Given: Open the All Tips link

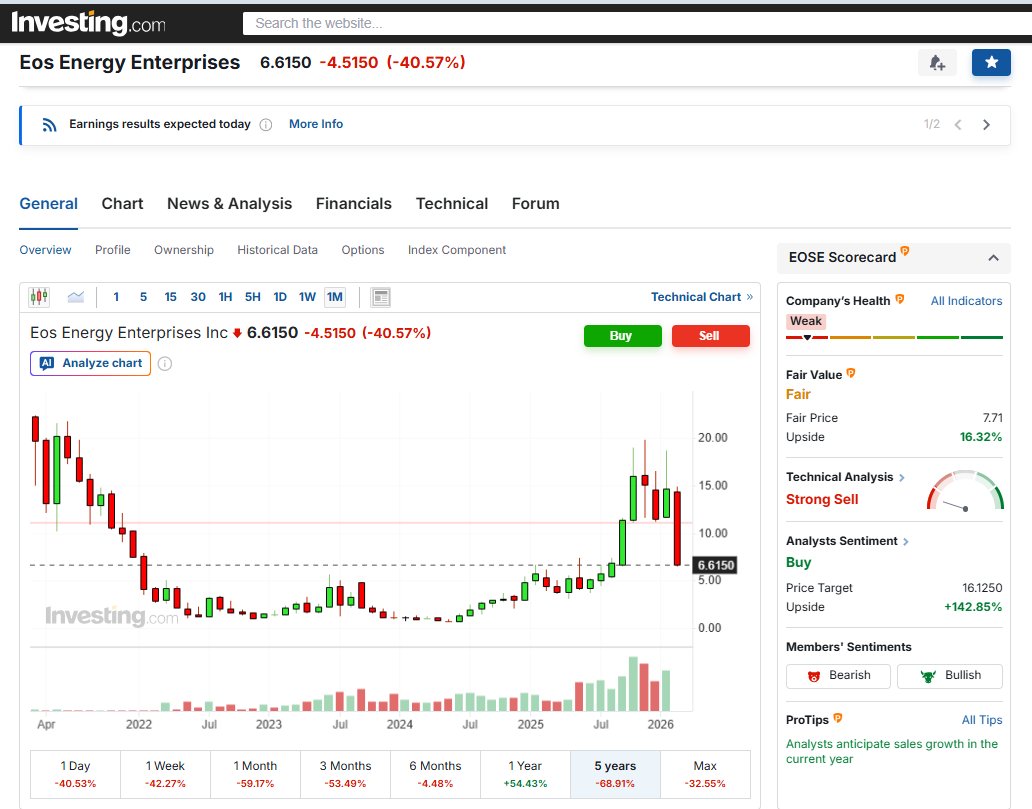Looking at the screenshot, I should tap(982, 720).
